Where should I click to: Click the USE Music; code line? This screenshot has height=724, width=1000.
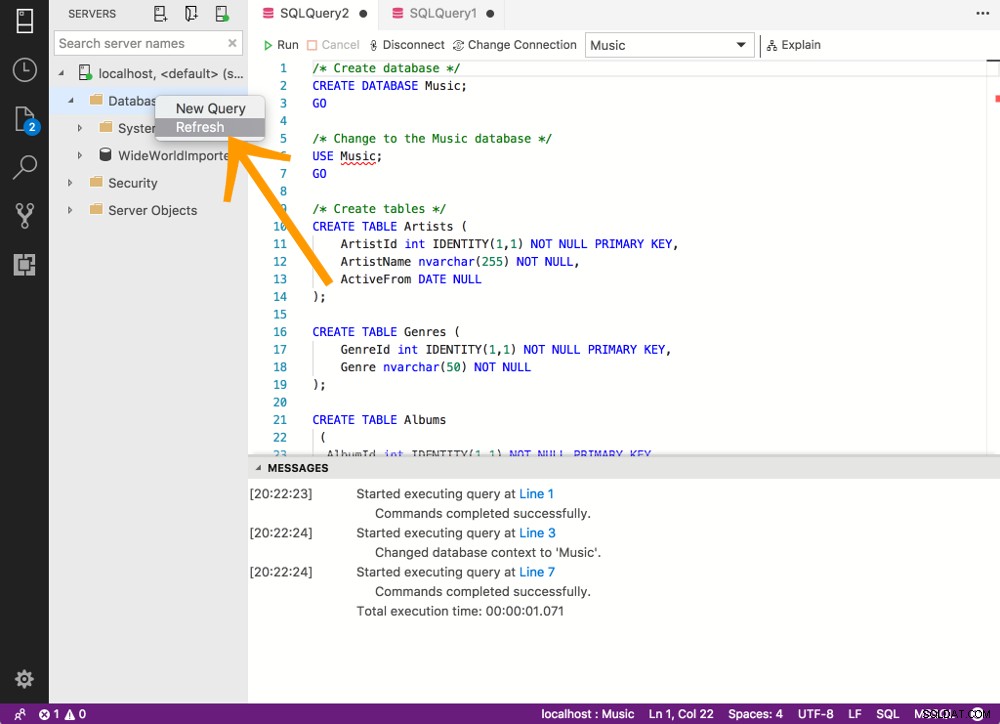347,156
